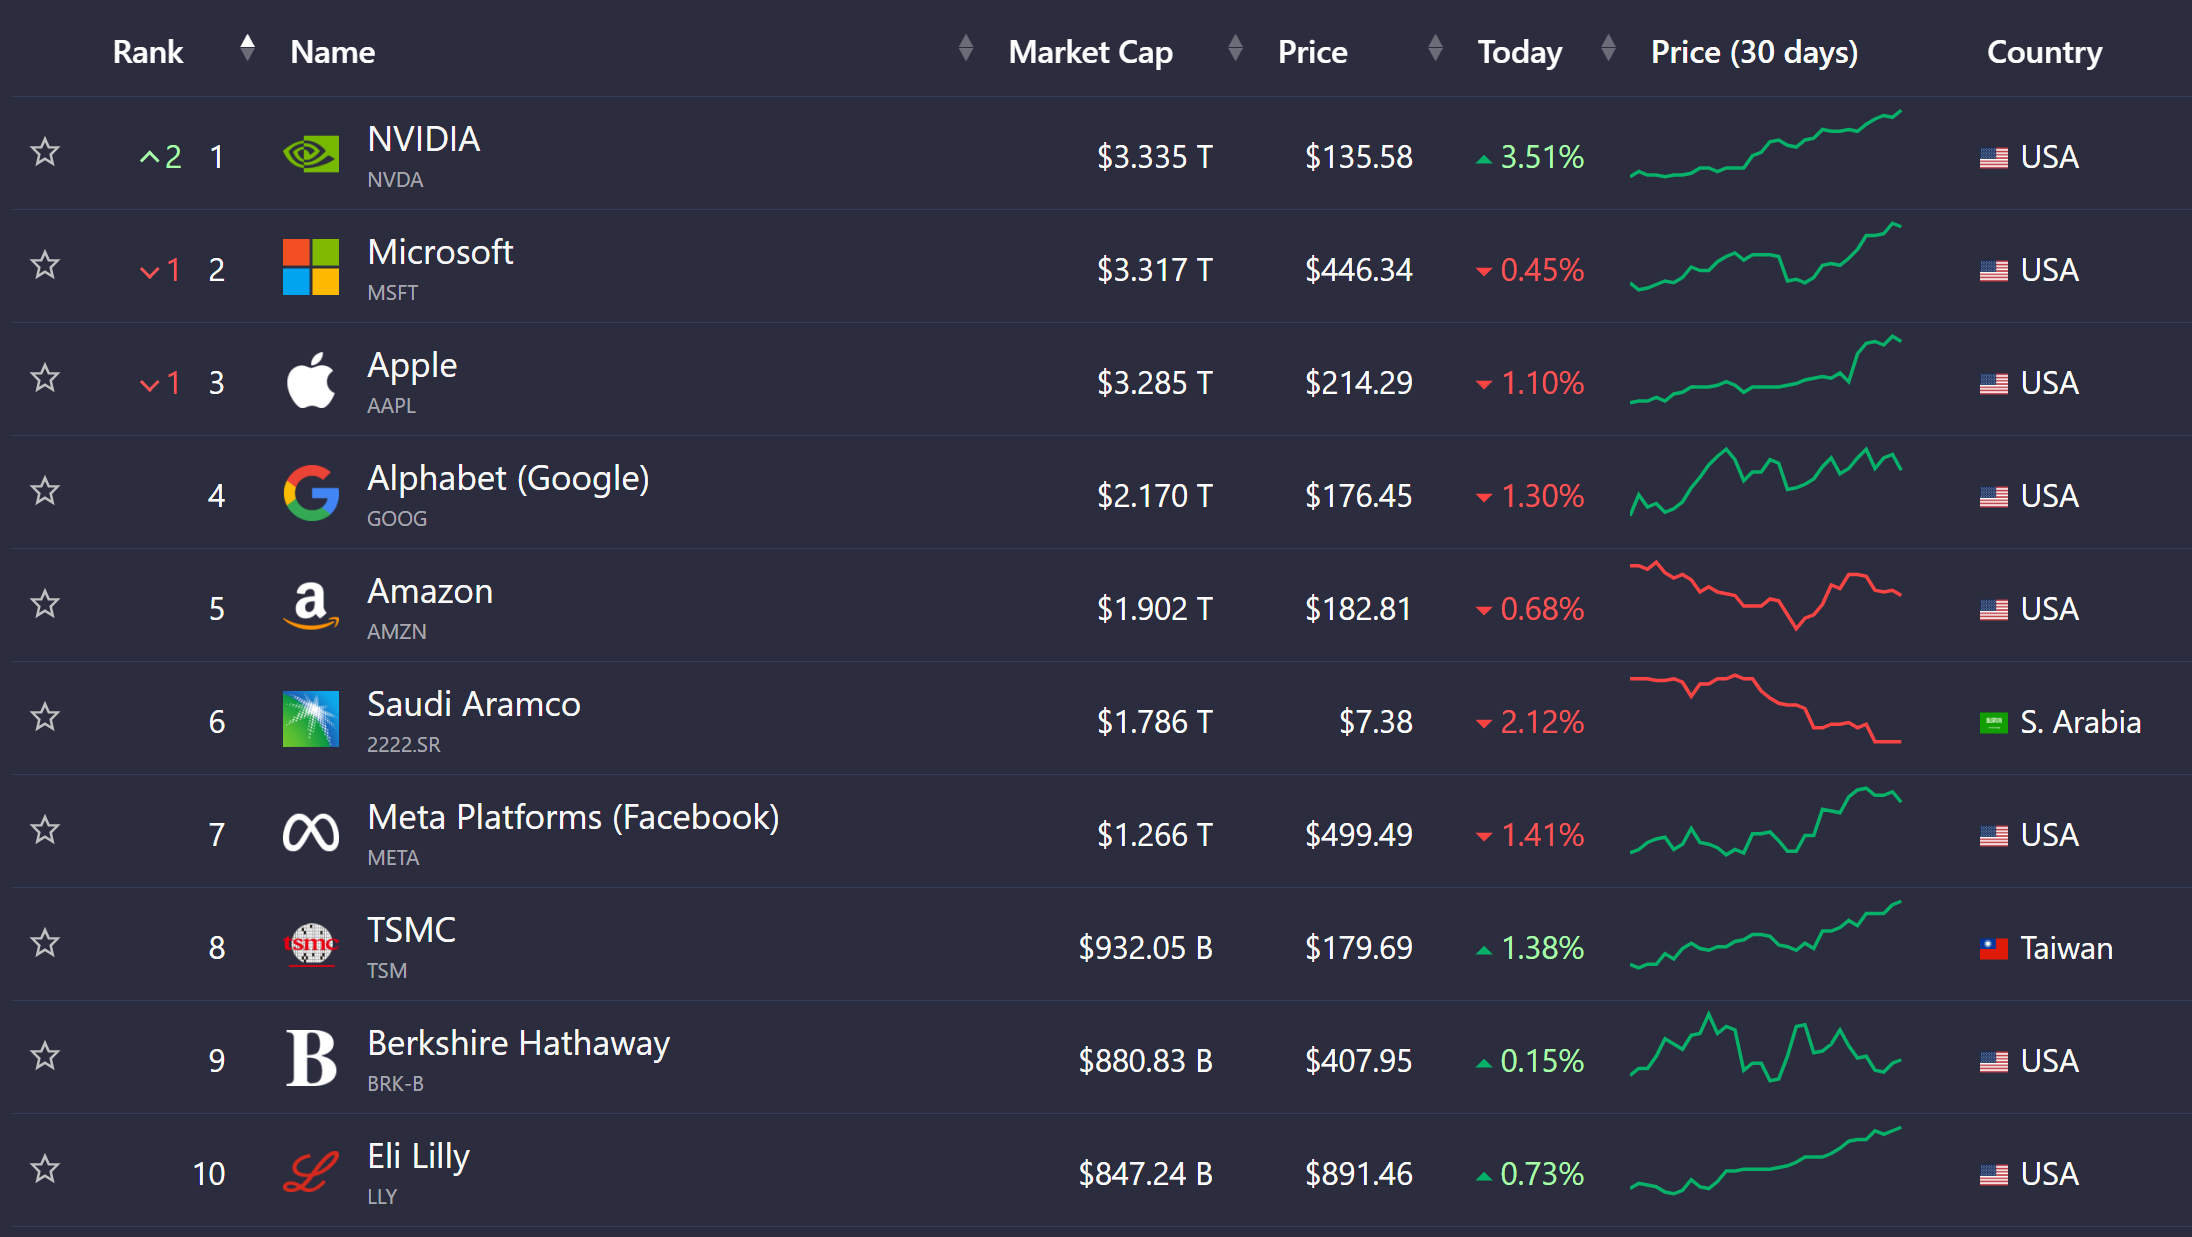Open Amazon's red 30-day price chart
The height and width of the screenshot is (1237, 2192).
pos(1765,595)
